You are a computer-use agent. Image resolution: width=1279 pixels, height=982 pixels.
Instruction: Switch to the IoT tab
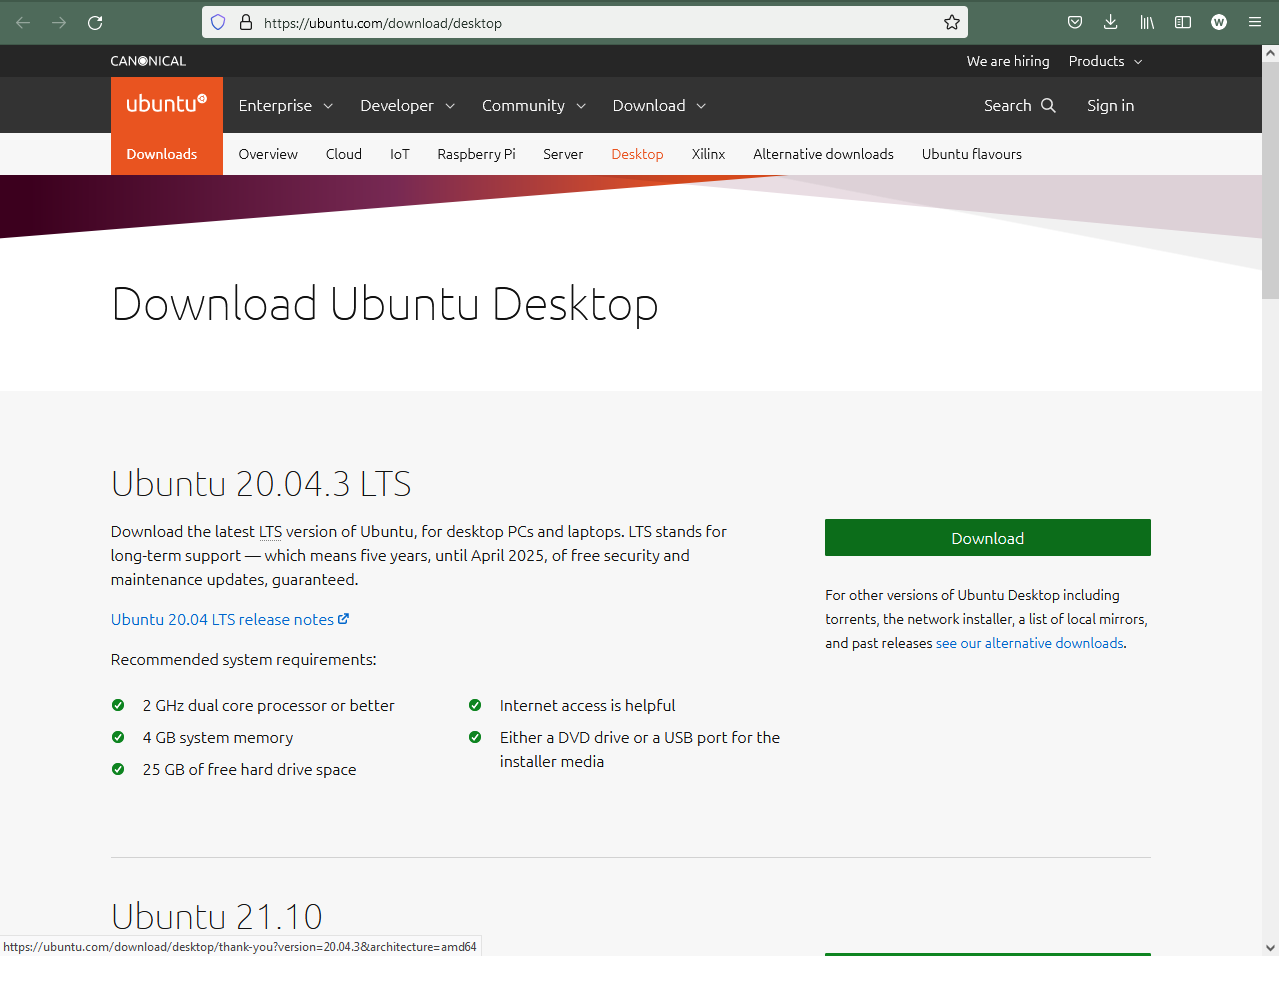click(x=400, y=154)
